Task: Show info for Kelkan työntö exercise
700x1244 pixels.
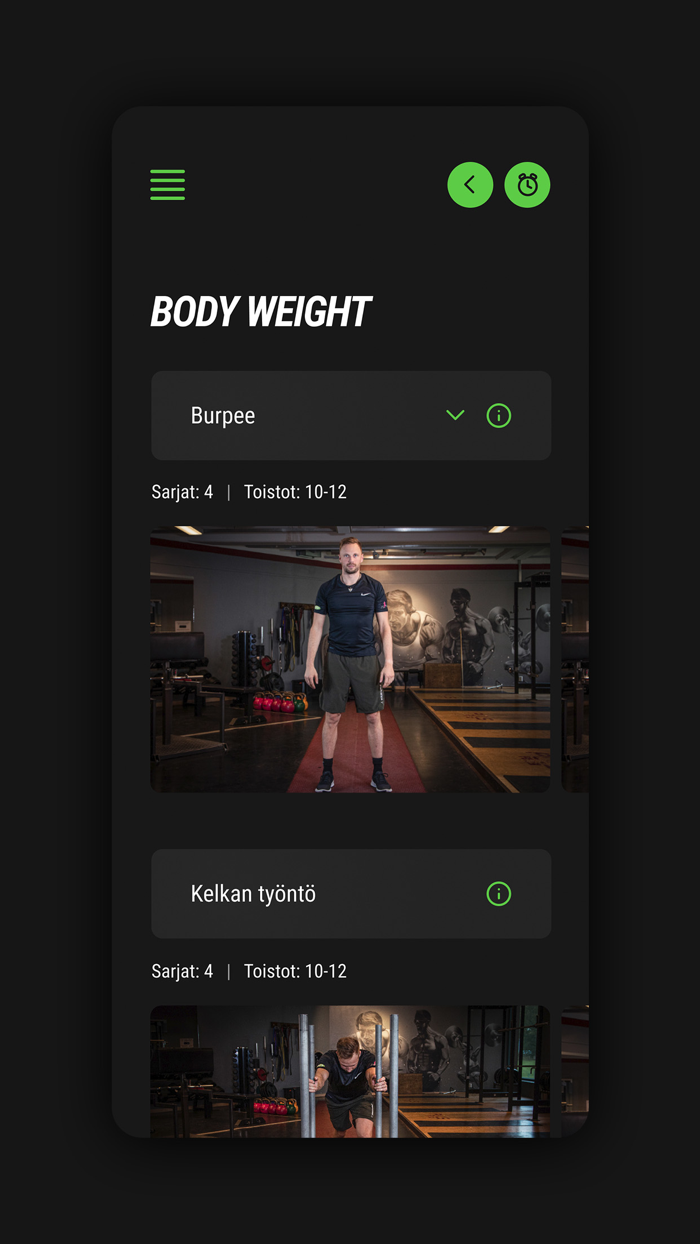Action: [x=498, y=894]
